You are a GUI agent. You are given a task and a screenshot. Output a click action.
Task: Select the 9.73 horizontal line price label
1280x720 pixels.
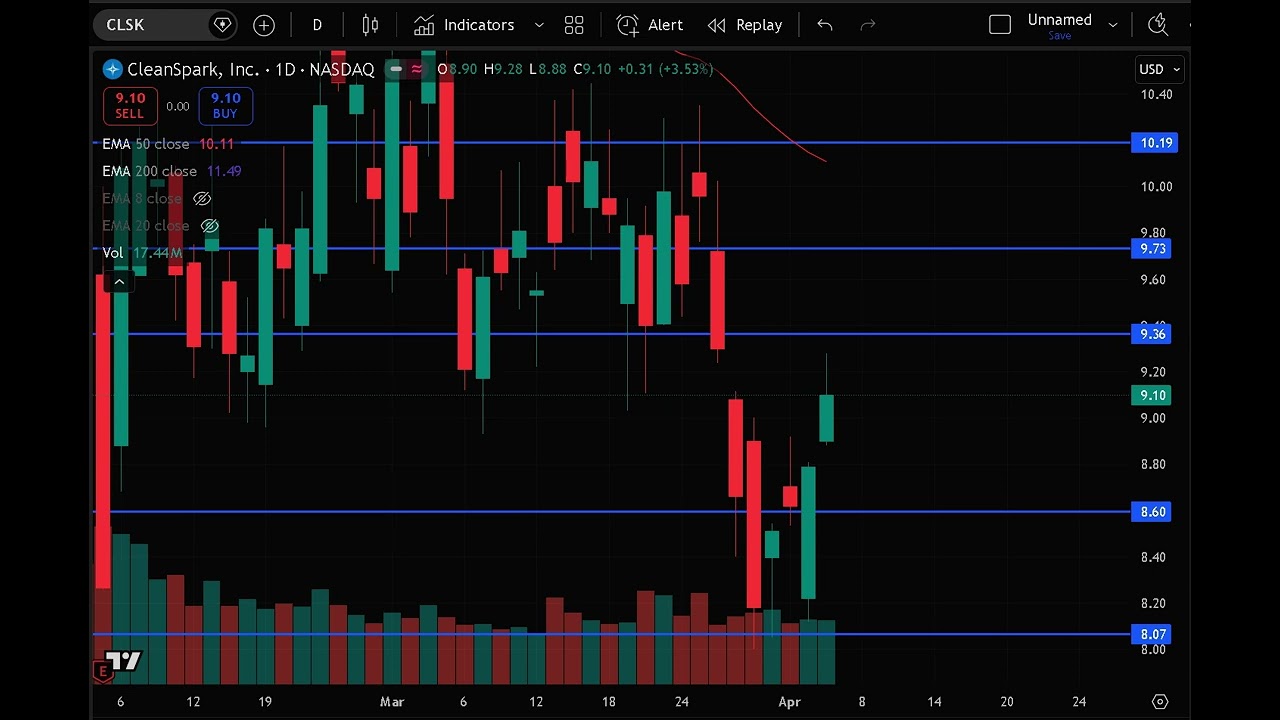1152,249
